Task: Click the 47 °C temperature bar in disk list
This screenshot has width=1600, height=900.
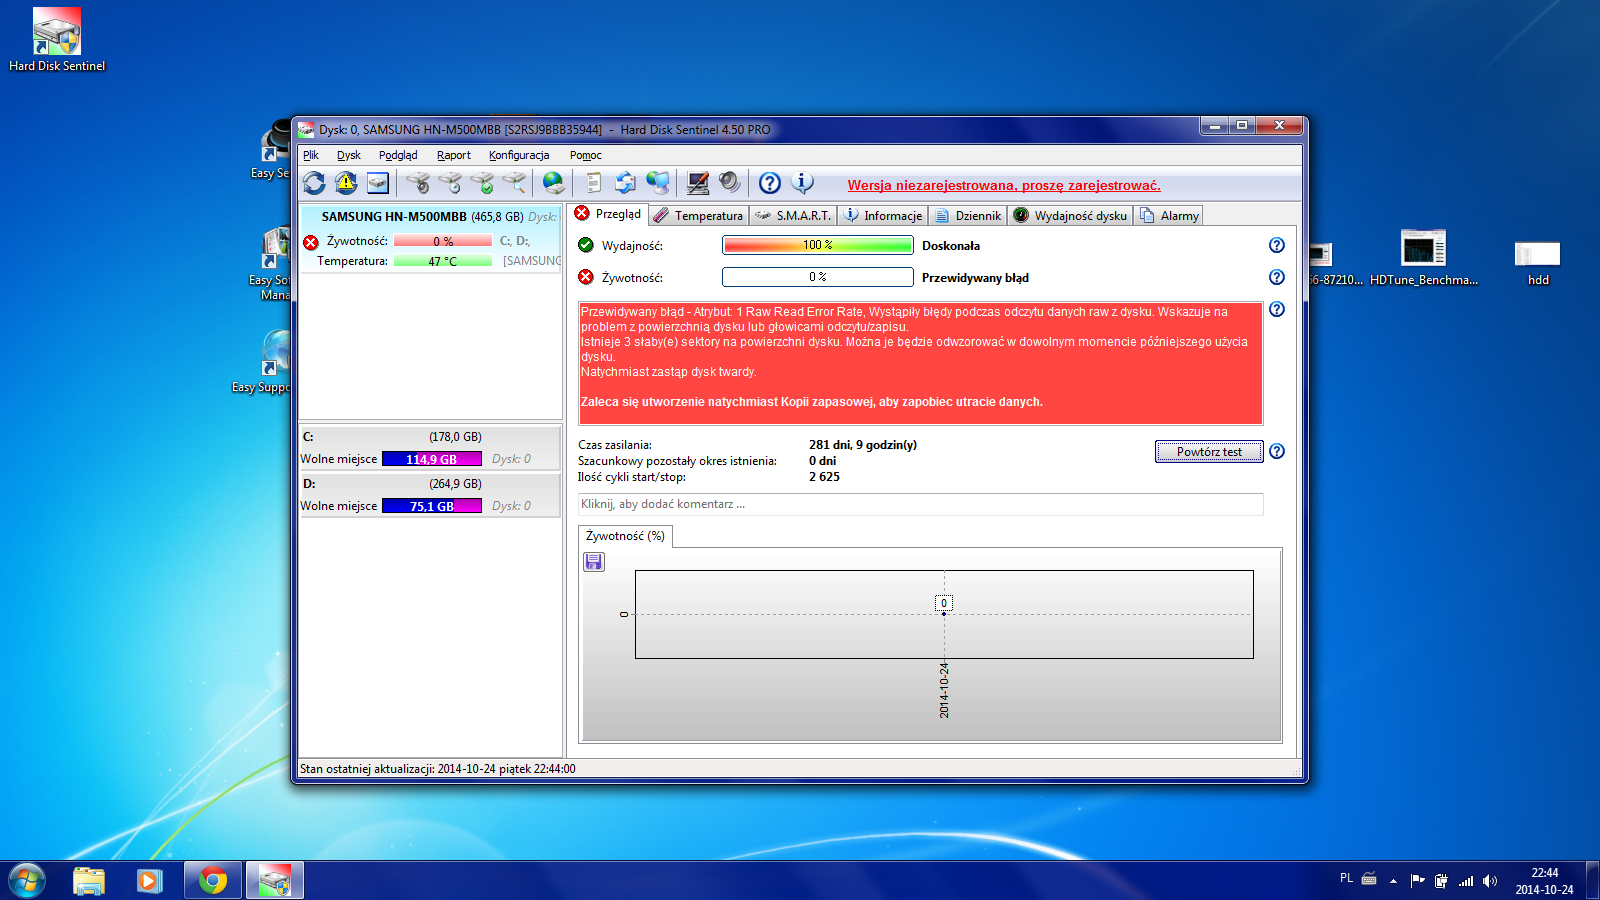Action: pyautogui.click(x=442, y=261)
